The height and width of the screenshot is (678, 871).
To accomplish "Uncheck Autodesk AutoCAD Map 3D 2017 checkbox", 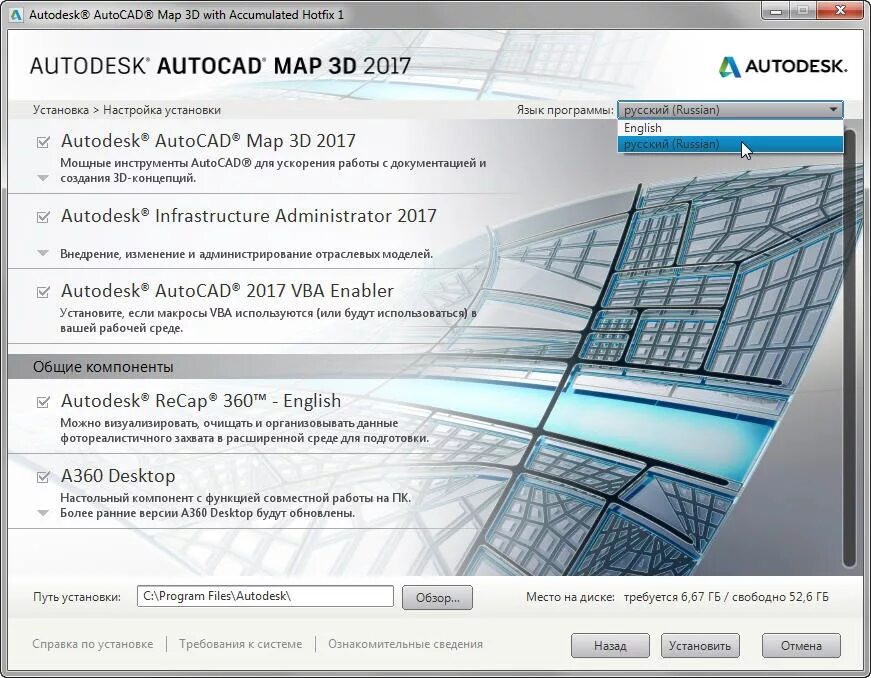I will click(x=43, y=142).
